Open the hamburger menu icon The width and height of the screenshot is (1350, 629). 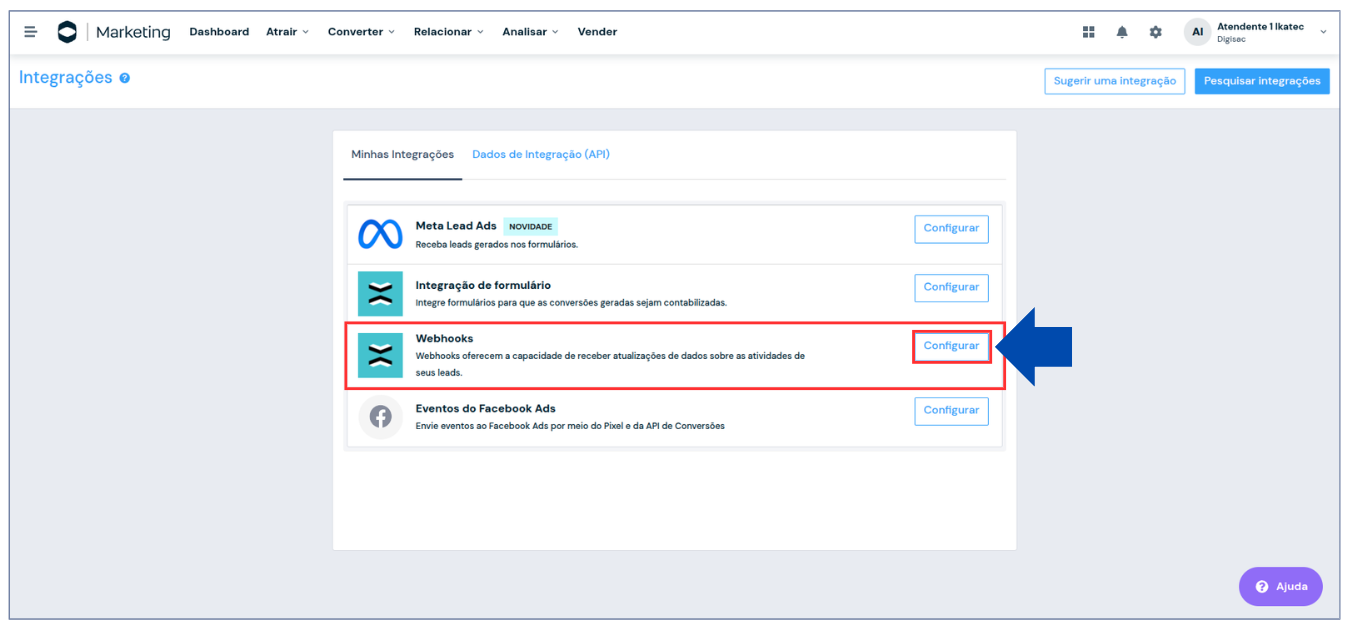coord(30,32)
